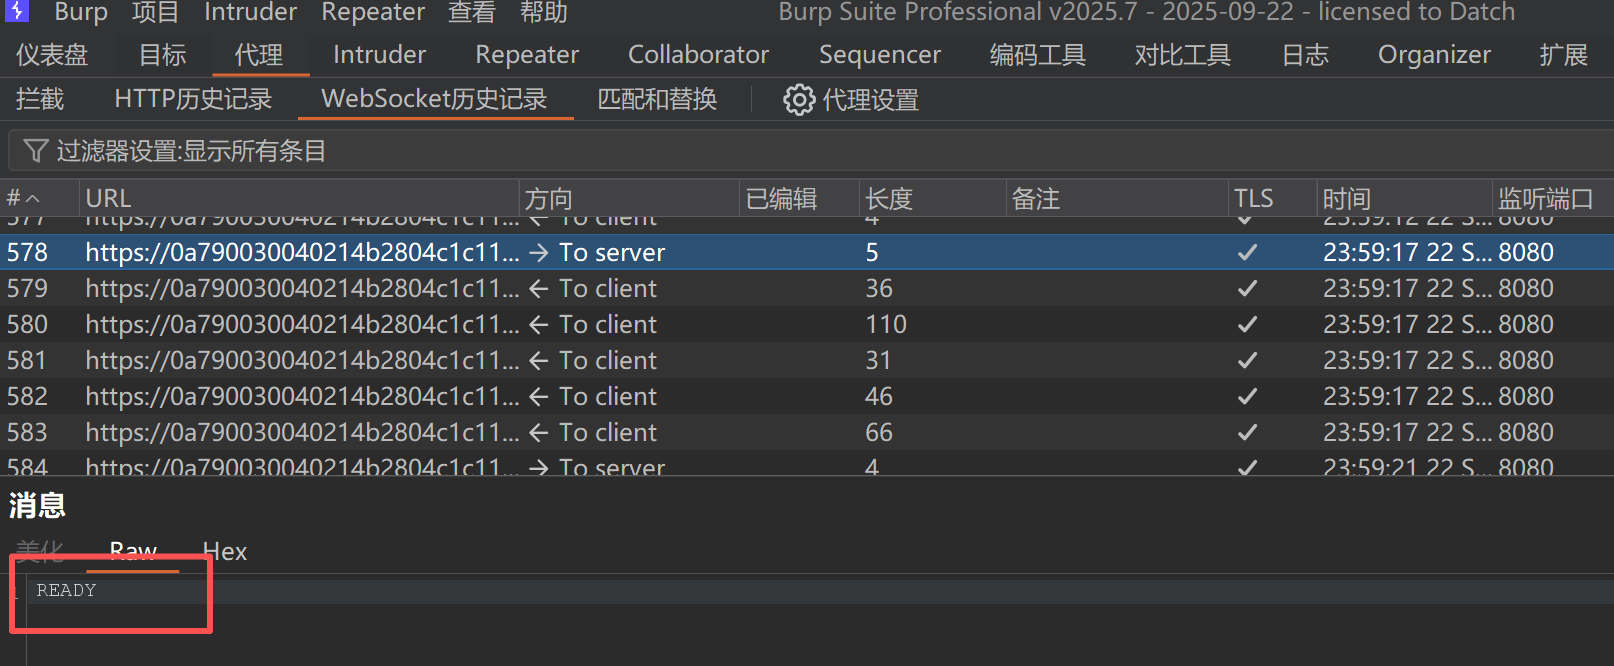Go to the Intruder tool tab

pos(379,55)
